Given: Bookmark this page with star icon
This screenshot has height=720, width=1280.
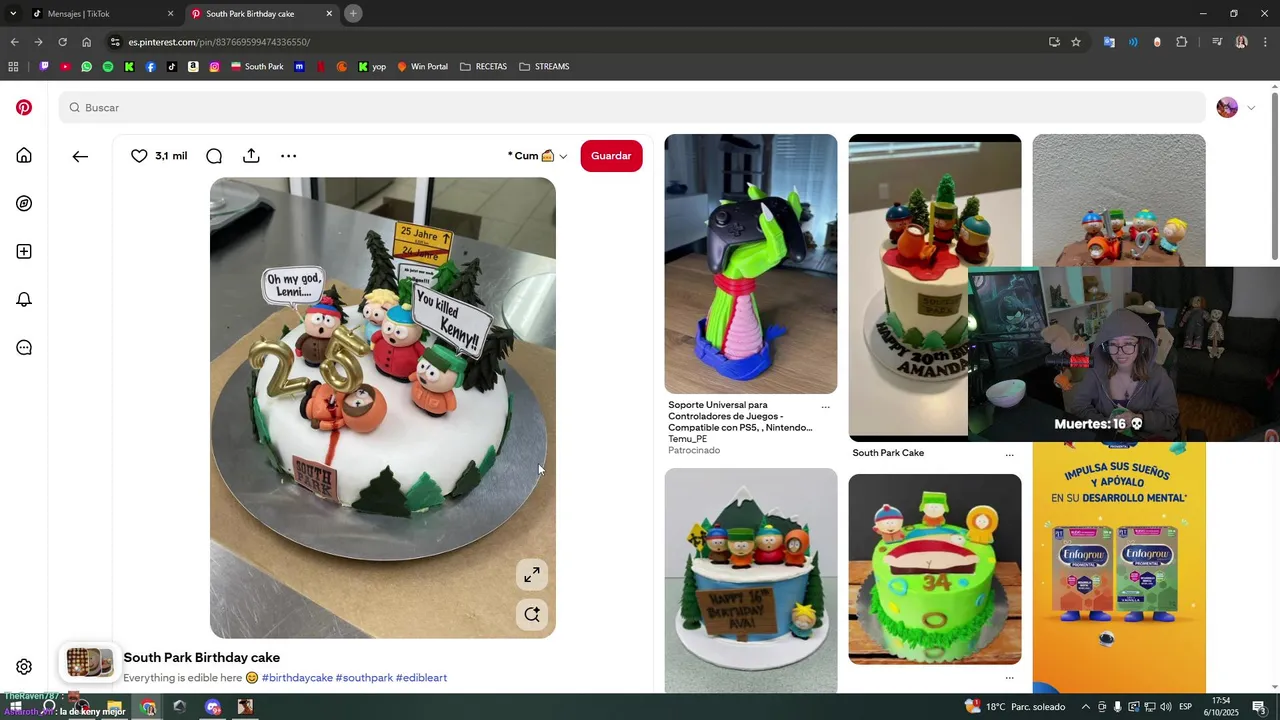Looking at the screenshot, I should click(1076, 42).
